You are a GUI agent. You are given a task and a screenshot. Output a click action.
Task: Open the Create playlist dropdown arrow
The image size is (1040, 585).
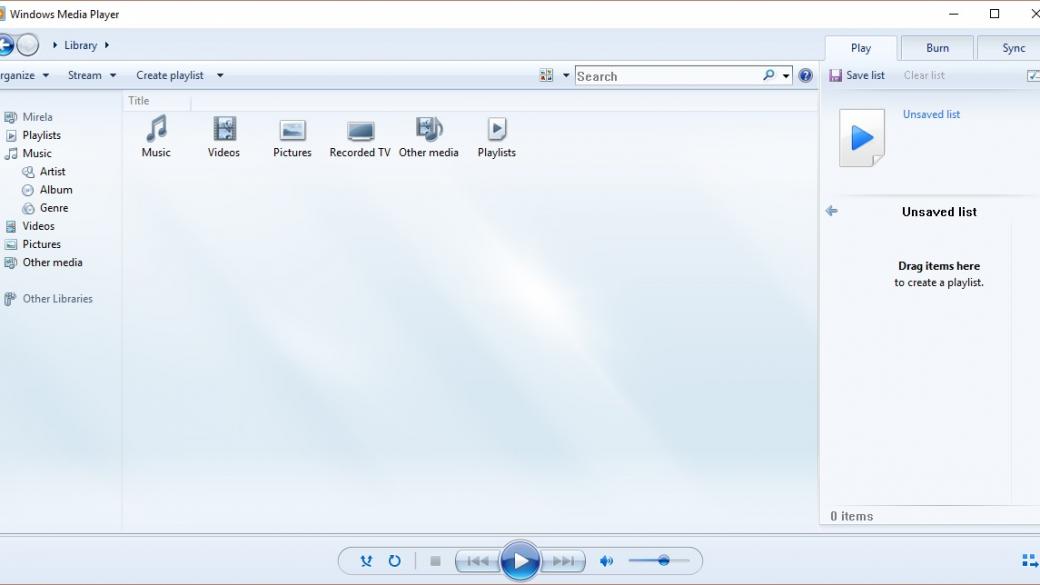click(220, 76)
